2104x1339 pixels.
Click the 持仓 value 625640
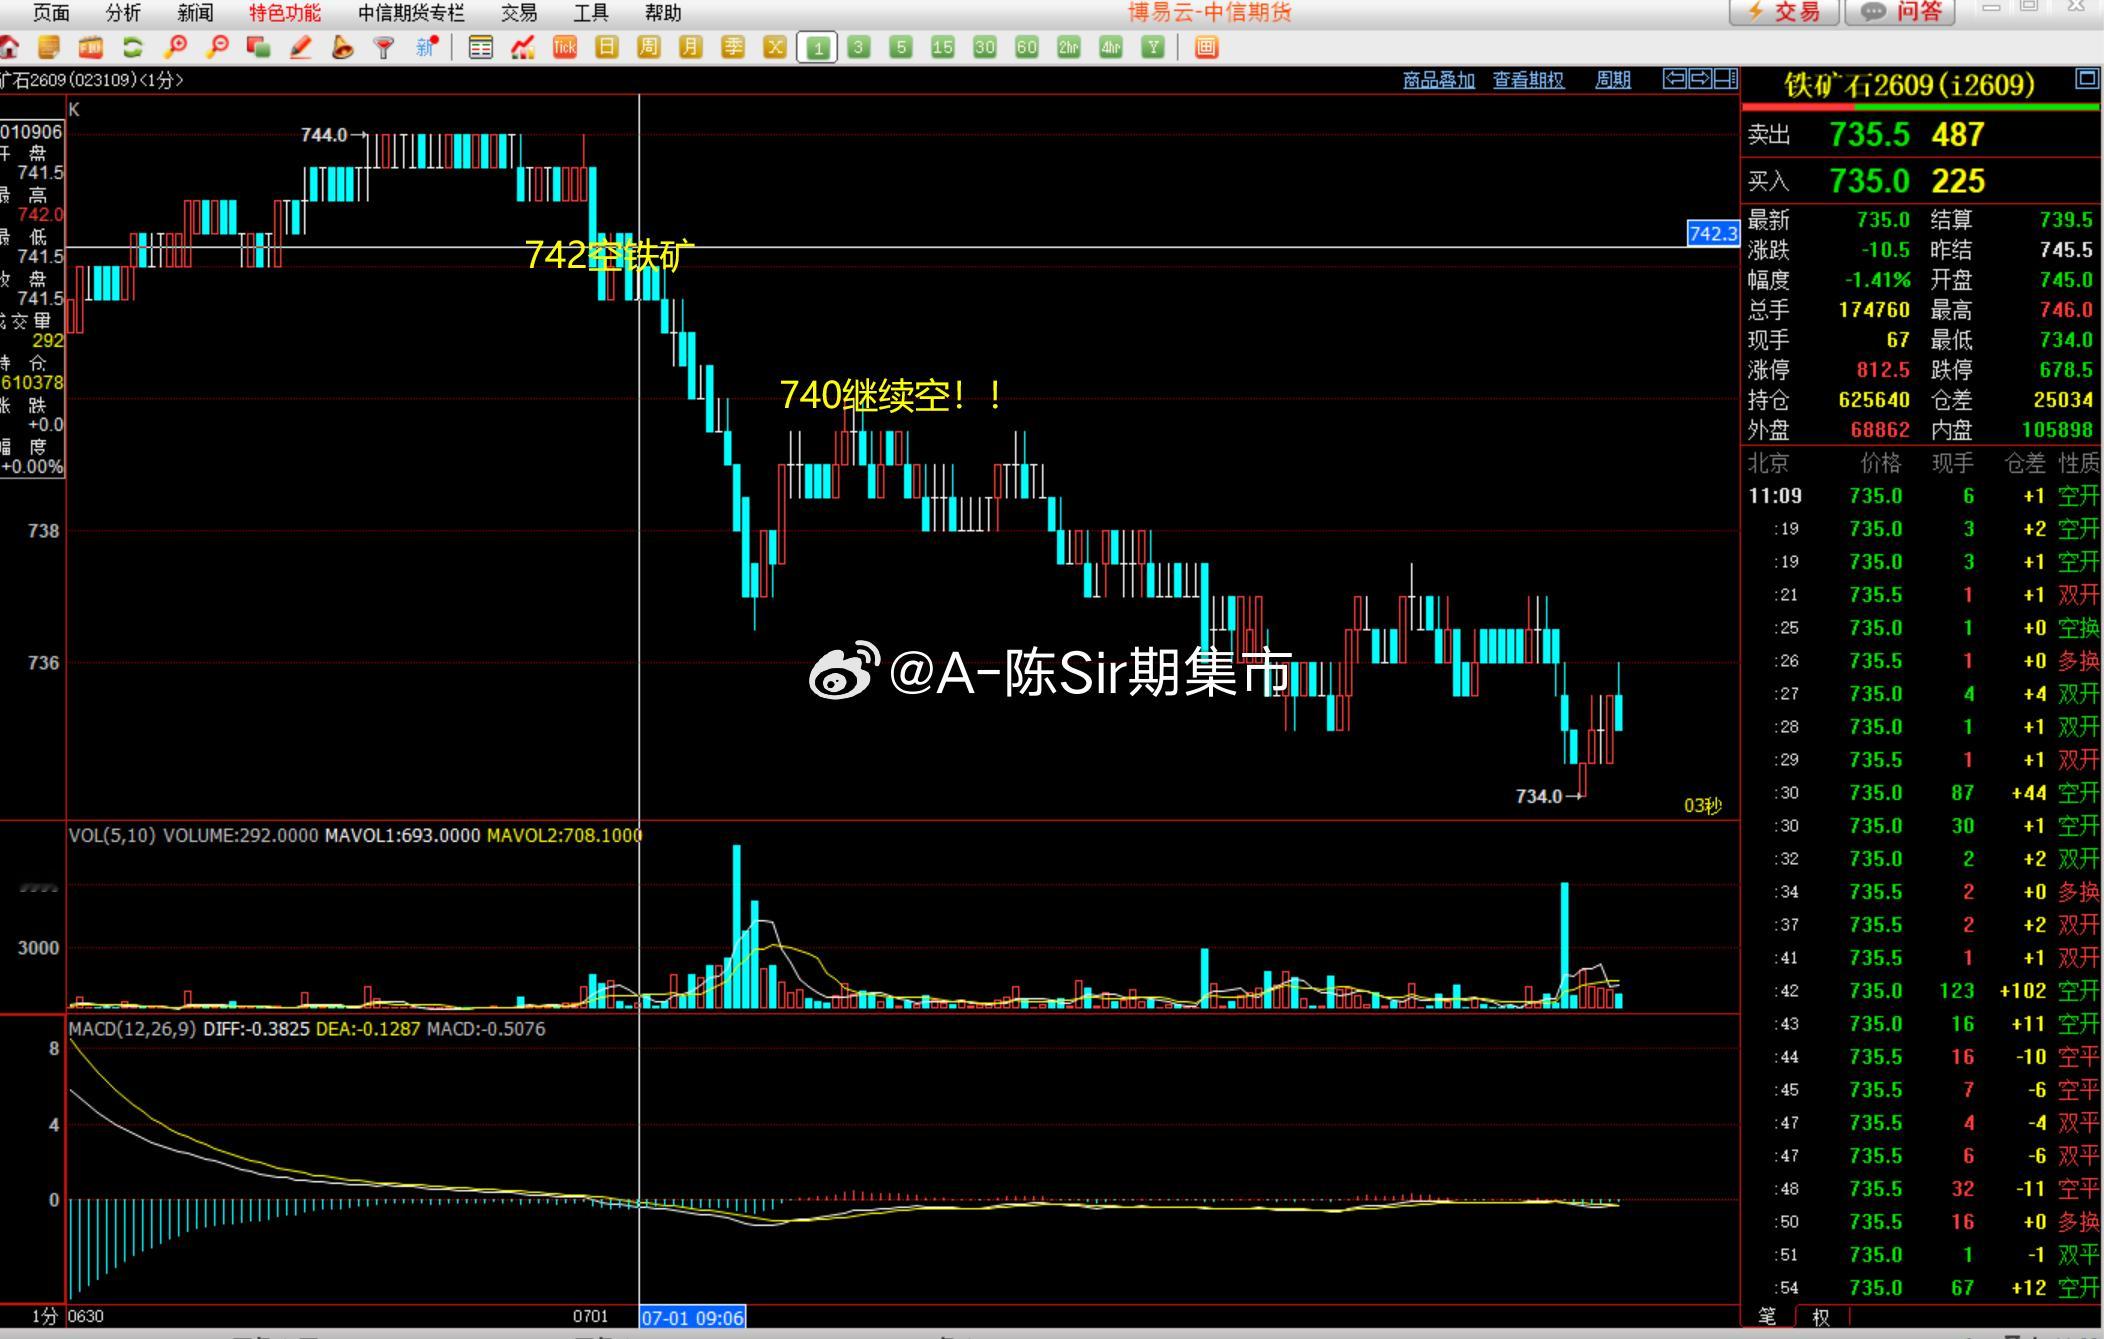click(x=1873, y=400)
